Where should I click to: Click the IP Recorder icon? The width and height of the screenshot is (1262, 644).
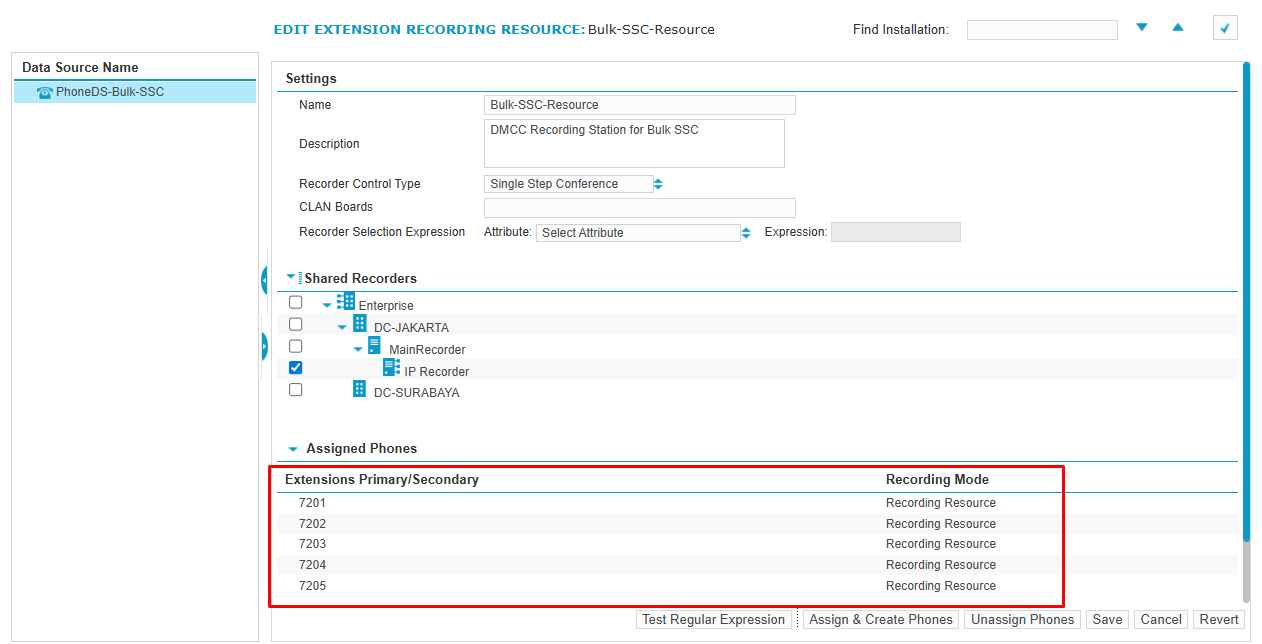coord(391,368)
